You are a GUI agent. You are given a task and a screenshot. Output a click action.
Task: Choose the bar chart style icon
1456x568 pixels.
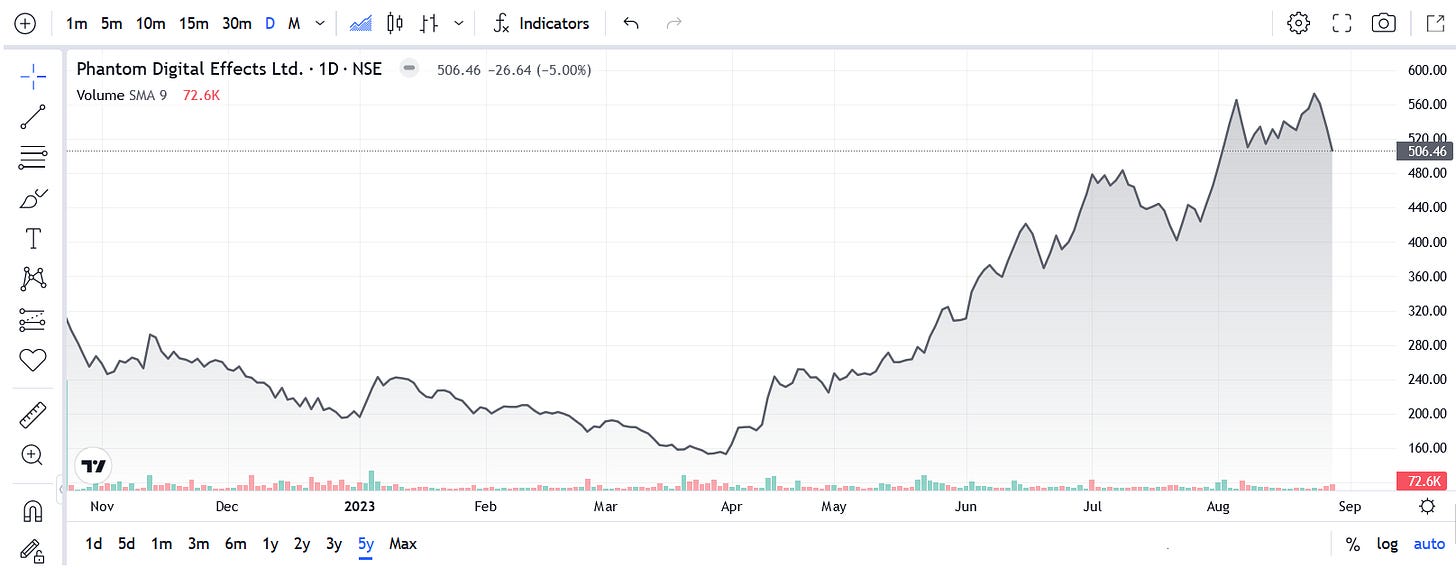[x=429, y=23]
